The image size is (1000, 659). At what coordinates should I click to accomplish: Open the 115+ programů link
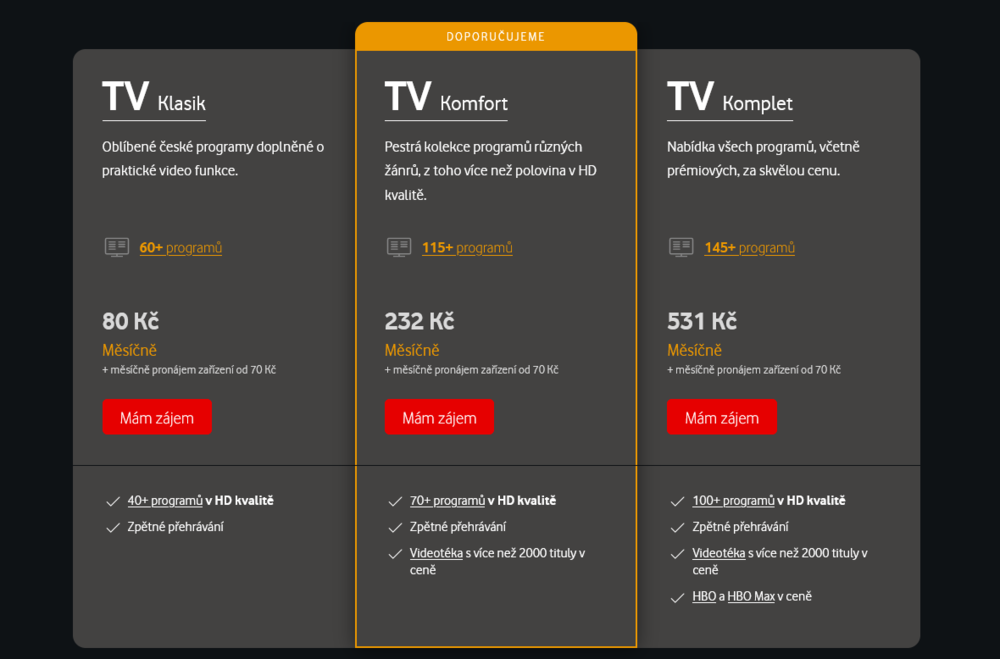coord(467,248)
